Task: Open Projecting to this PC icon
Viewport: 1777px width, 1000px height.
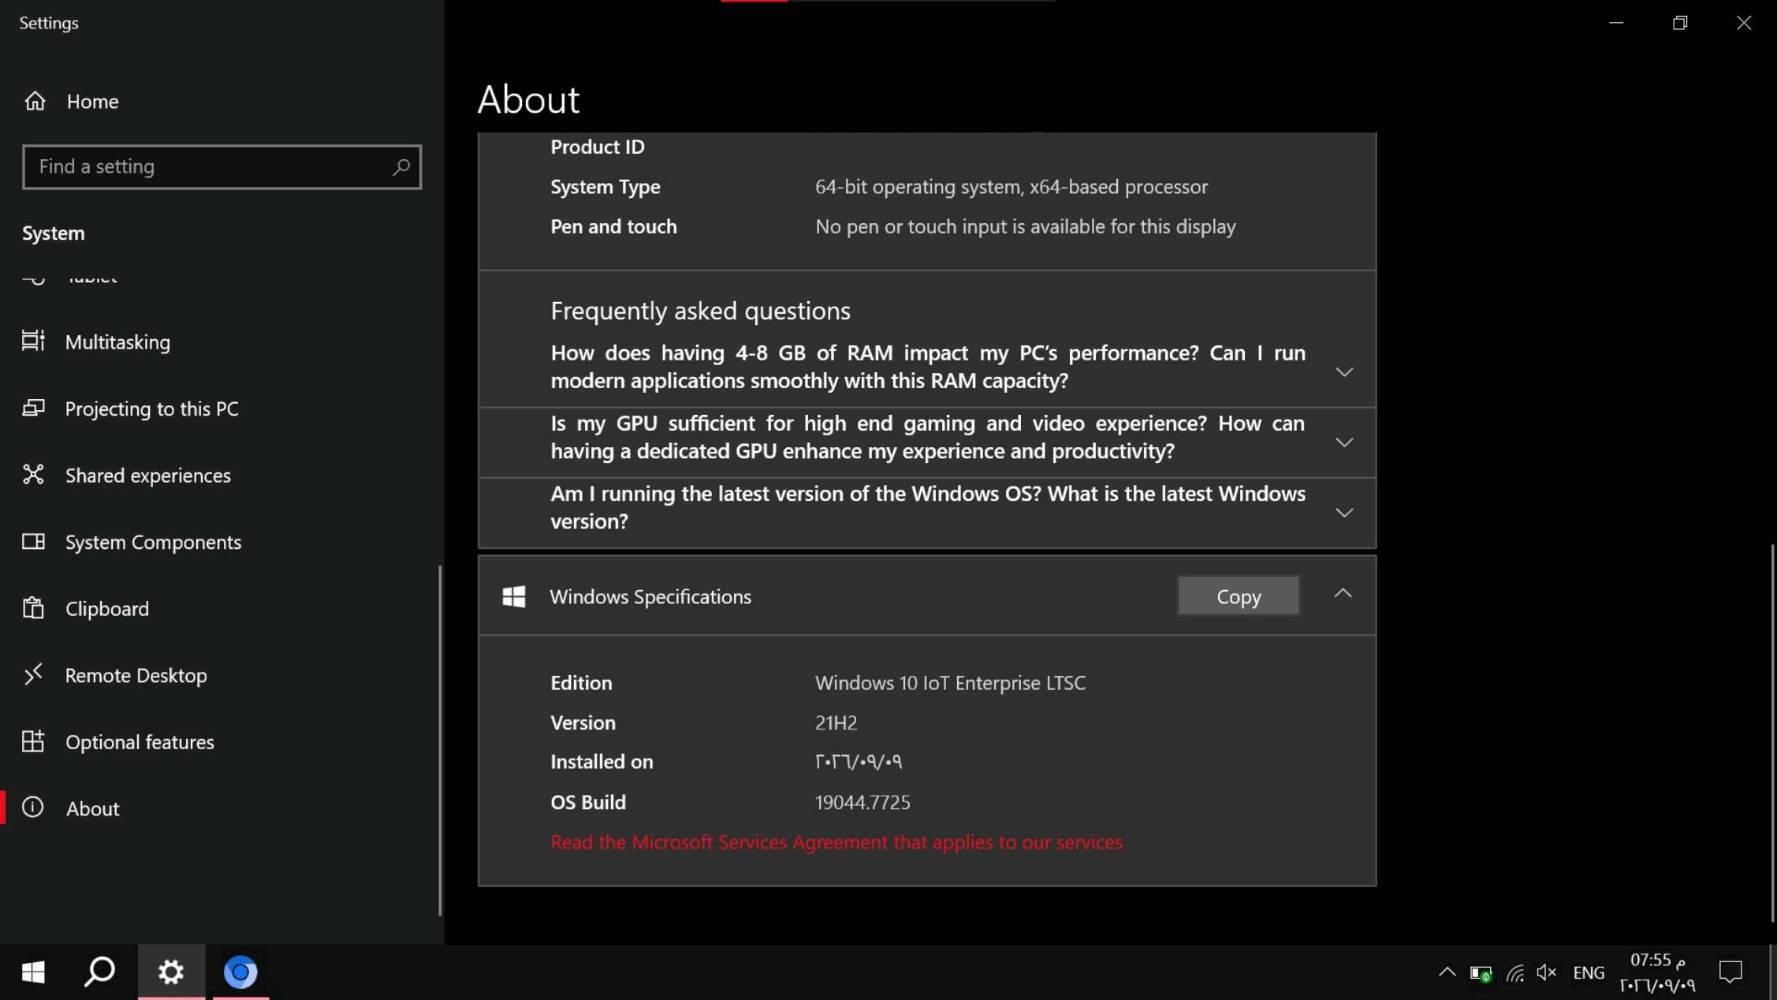Action: tap(33, 408)
